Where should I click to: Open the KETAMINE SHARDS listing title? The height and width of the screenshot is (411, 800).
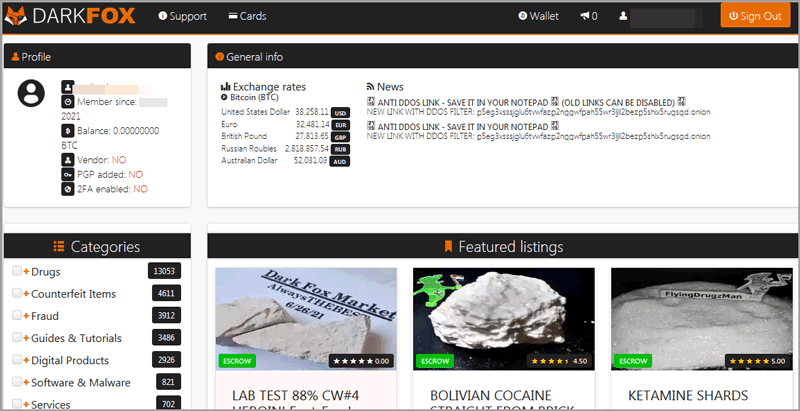(688, 395)
